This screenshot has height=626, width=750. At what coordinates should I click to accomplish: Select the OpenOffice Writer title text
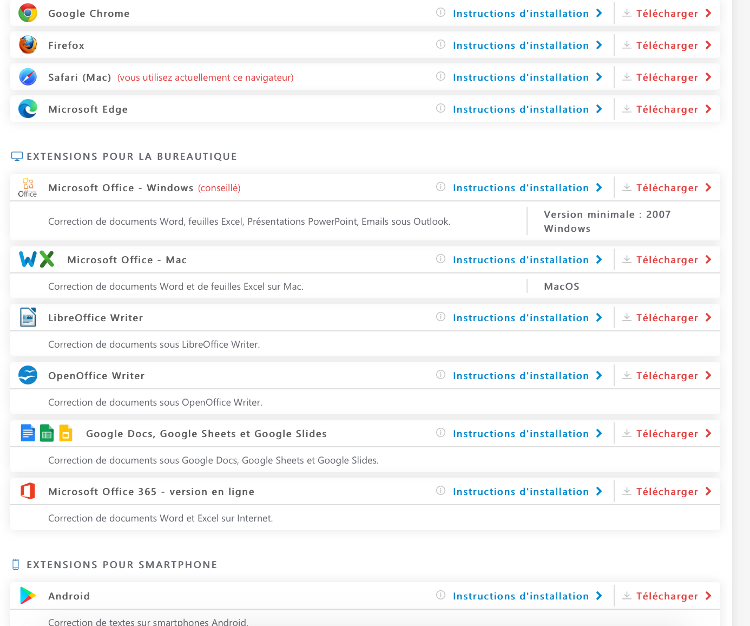tap(96, 375)
